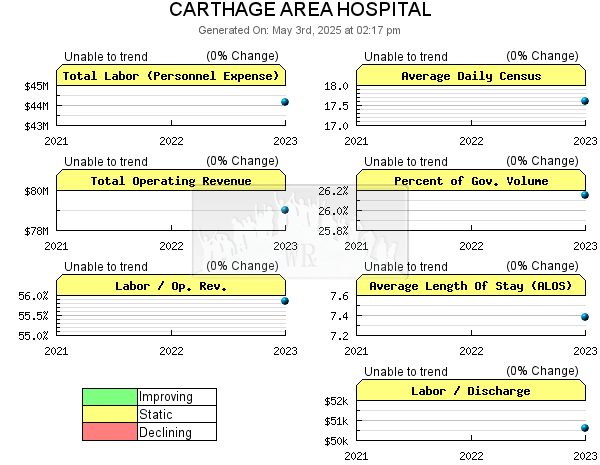Click the Average Length Of Stay data point
Image resolution: width=600 pixels, height=465 pixels.
pyautogui.click(x=585, y=317)
